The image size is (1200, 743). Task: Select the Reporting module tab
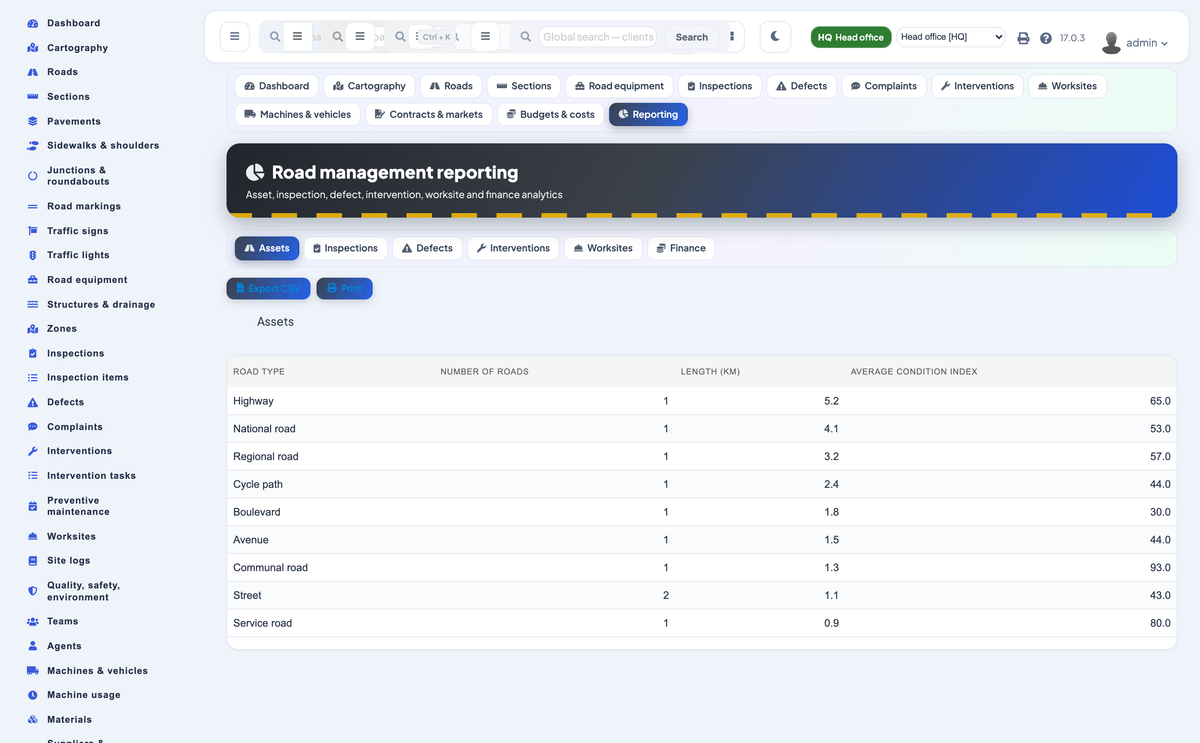point(648,114)
